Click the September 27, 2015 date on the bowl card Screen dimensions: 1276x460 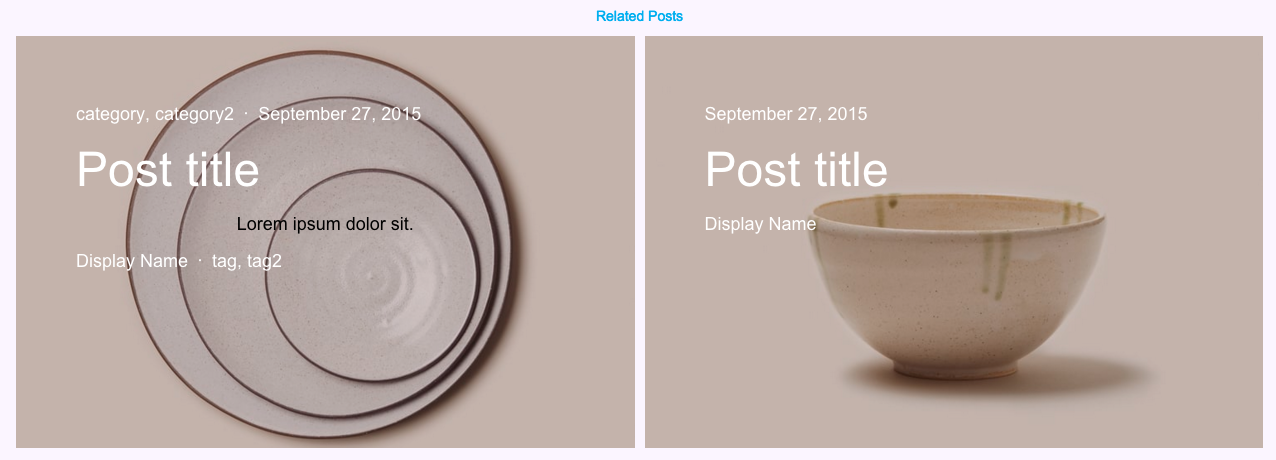786,114
